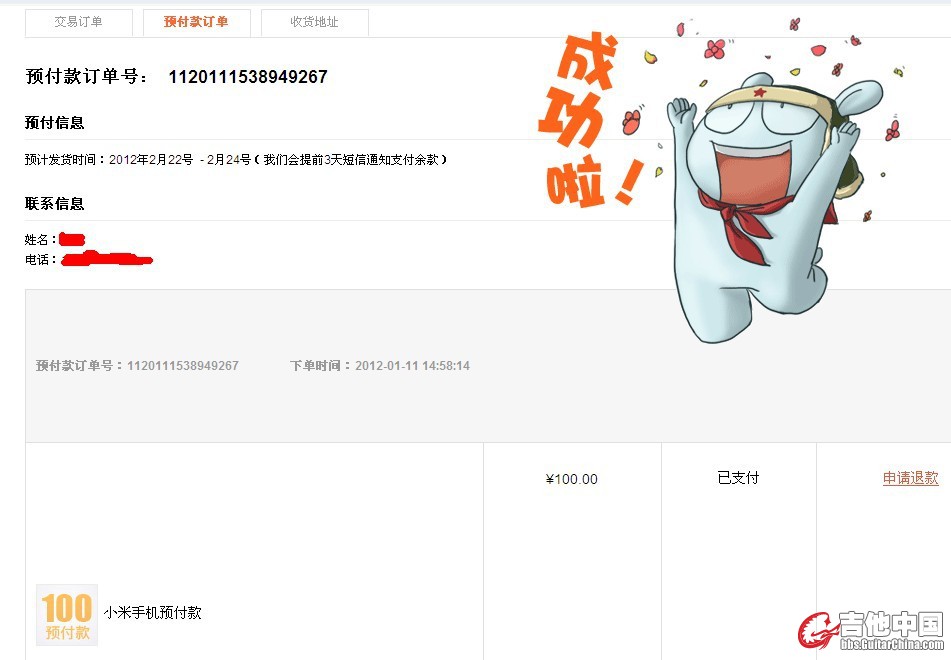951x660 pixels.
Task: Click the 100 预付款 product thumbnail
Action: [67, 615]
